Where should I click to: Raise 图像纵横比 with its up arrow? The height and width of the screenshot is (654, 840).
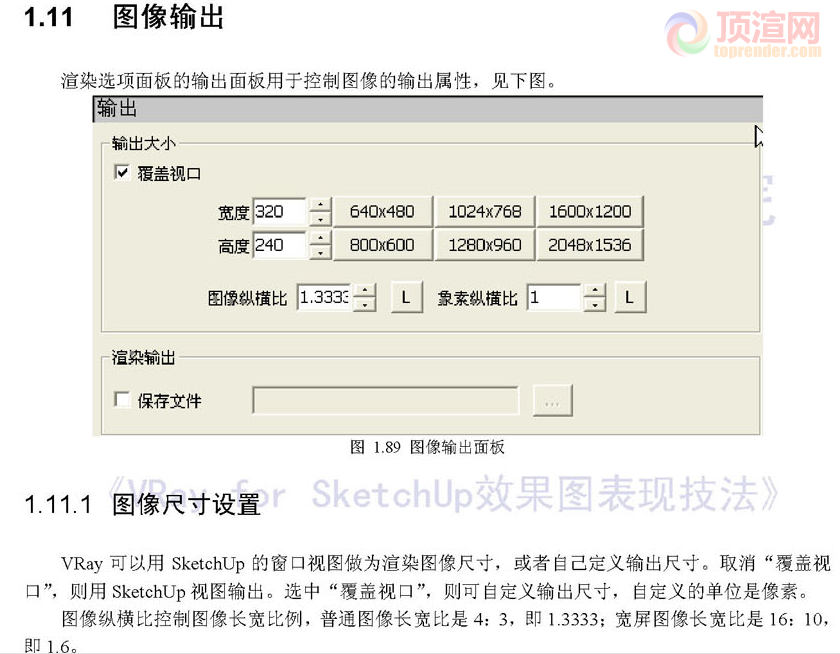click(x=365, y=290)
